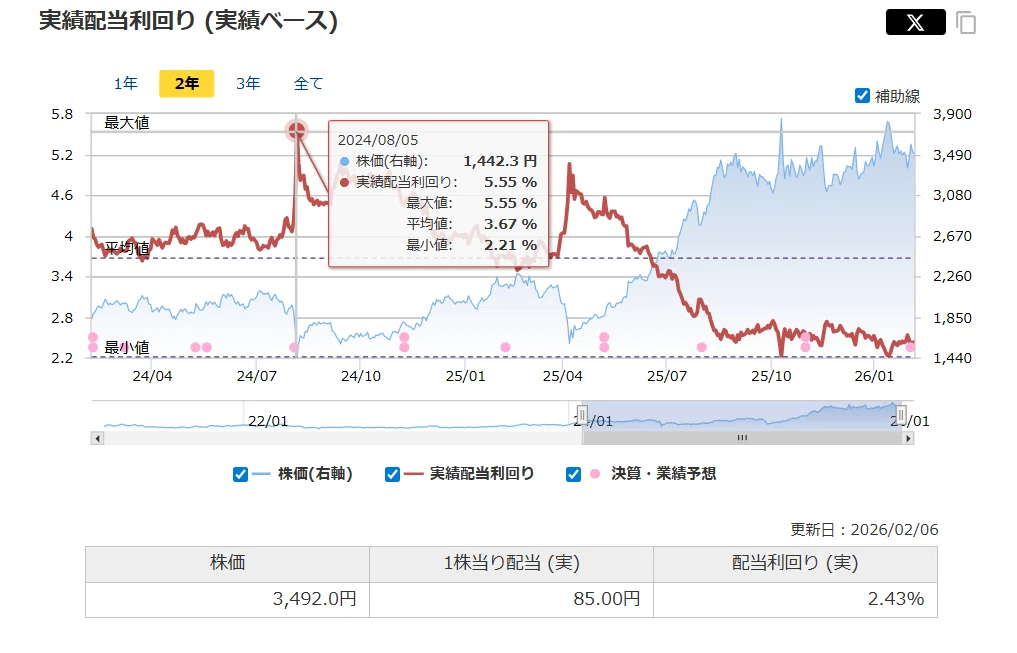The height and width of the screenshot is (653, 1017).
Task: Click the 平均値 guide line label
Action: tap(127, 248)
